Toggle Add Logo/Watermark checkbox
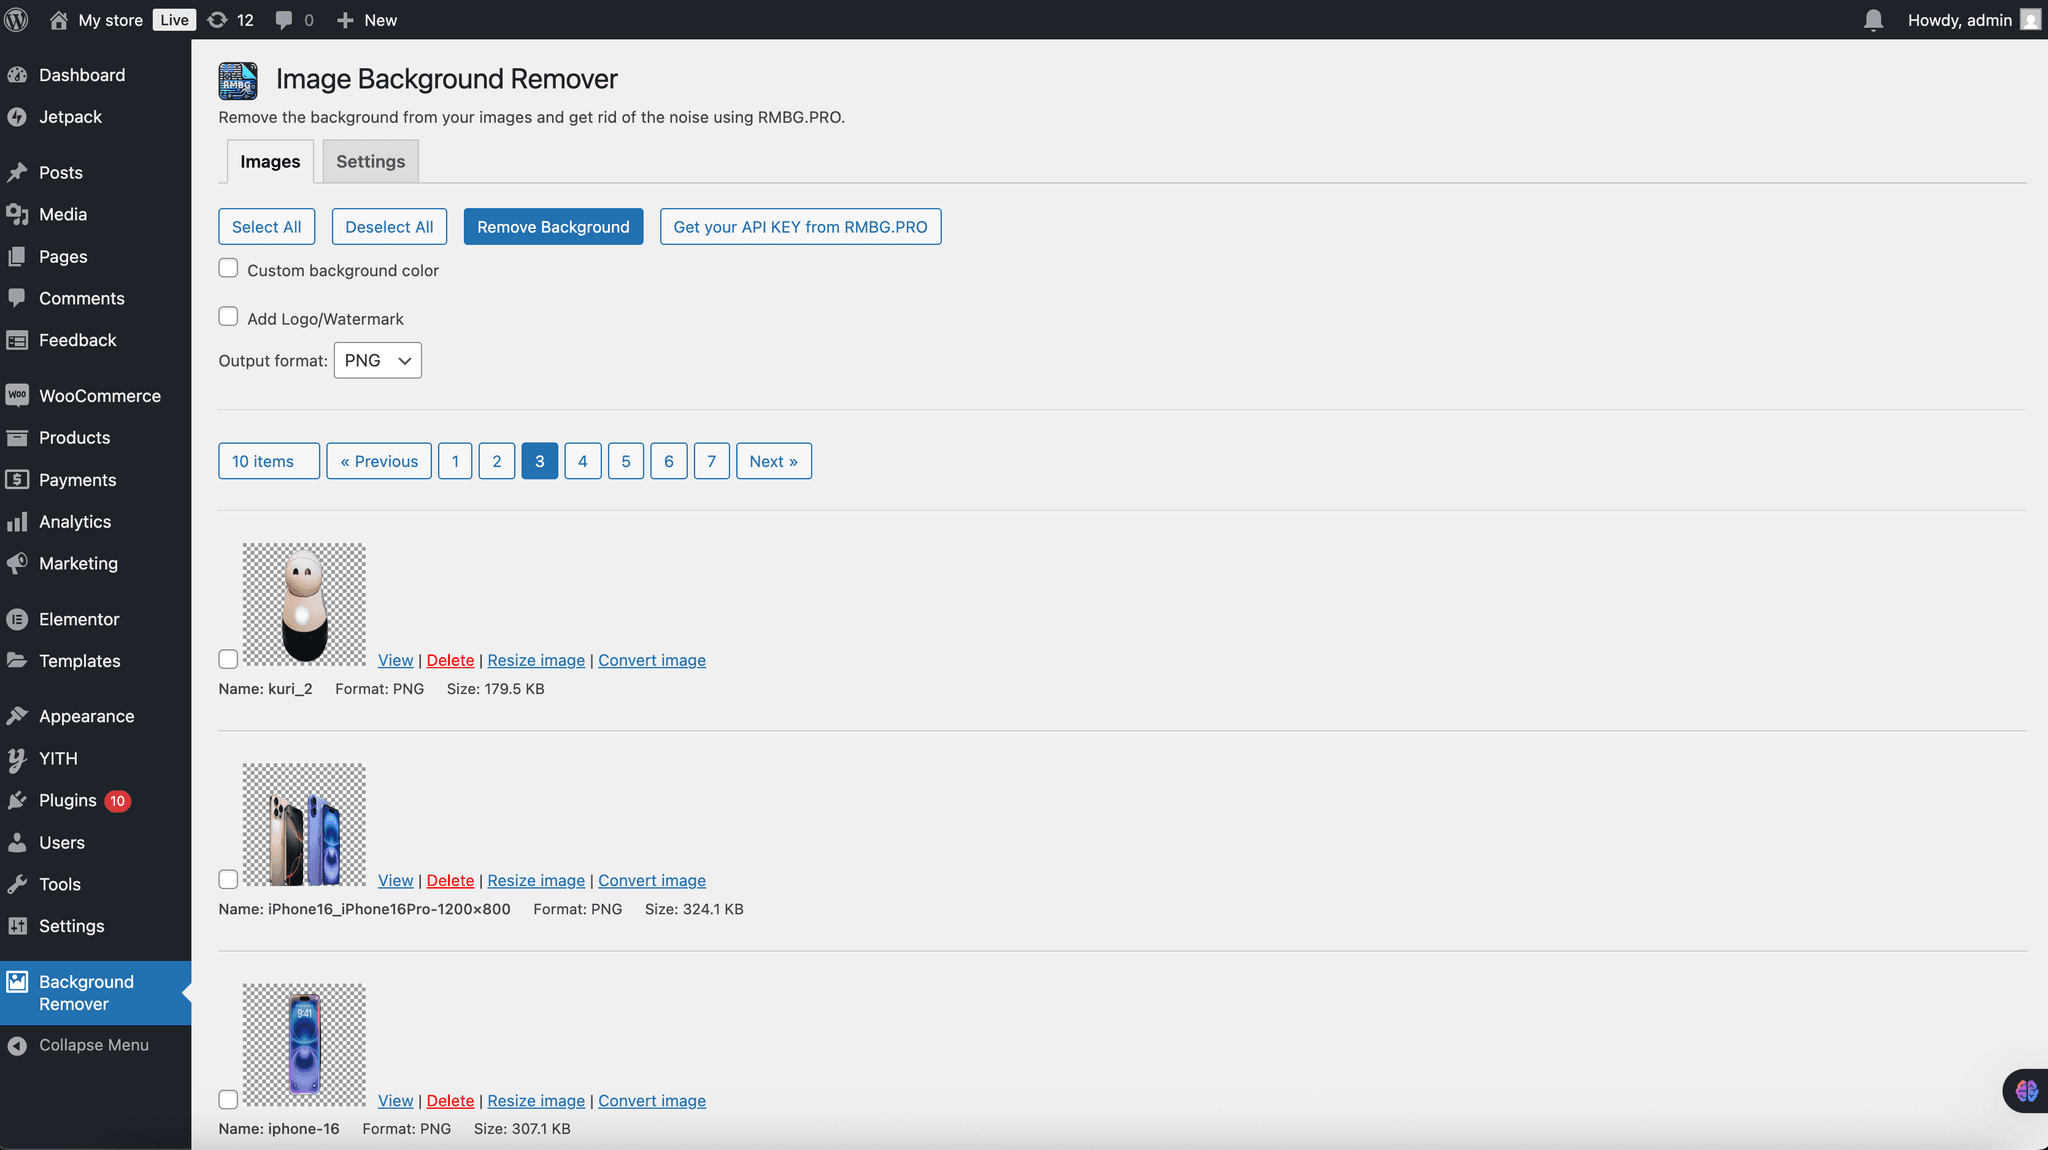2048x1150 pixels. [x=228, y=317]
